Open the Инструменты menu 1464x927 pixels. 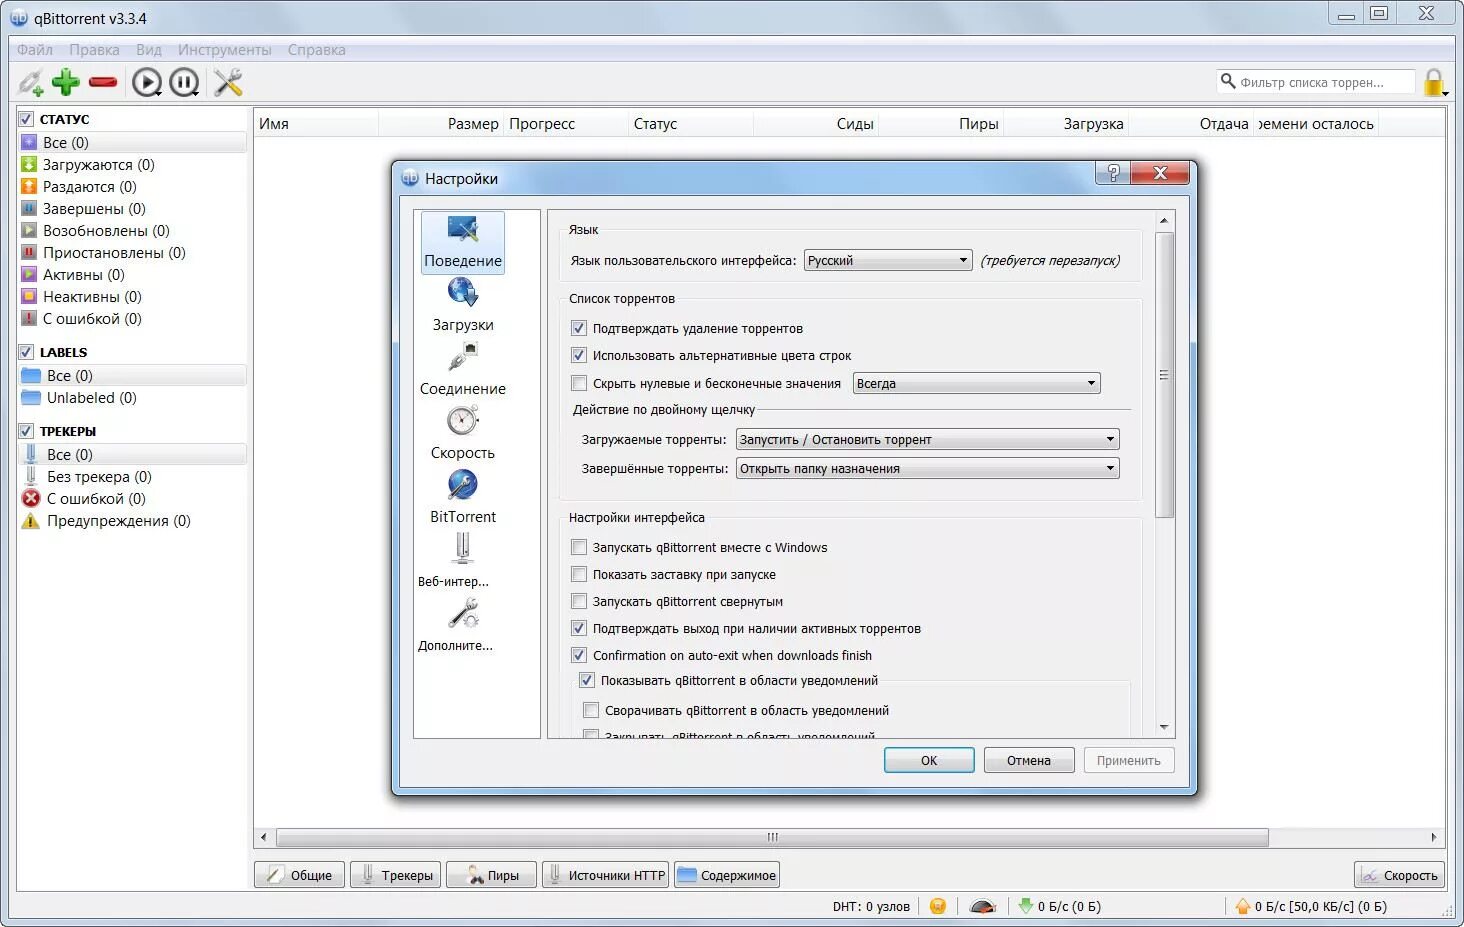(224, 50)
